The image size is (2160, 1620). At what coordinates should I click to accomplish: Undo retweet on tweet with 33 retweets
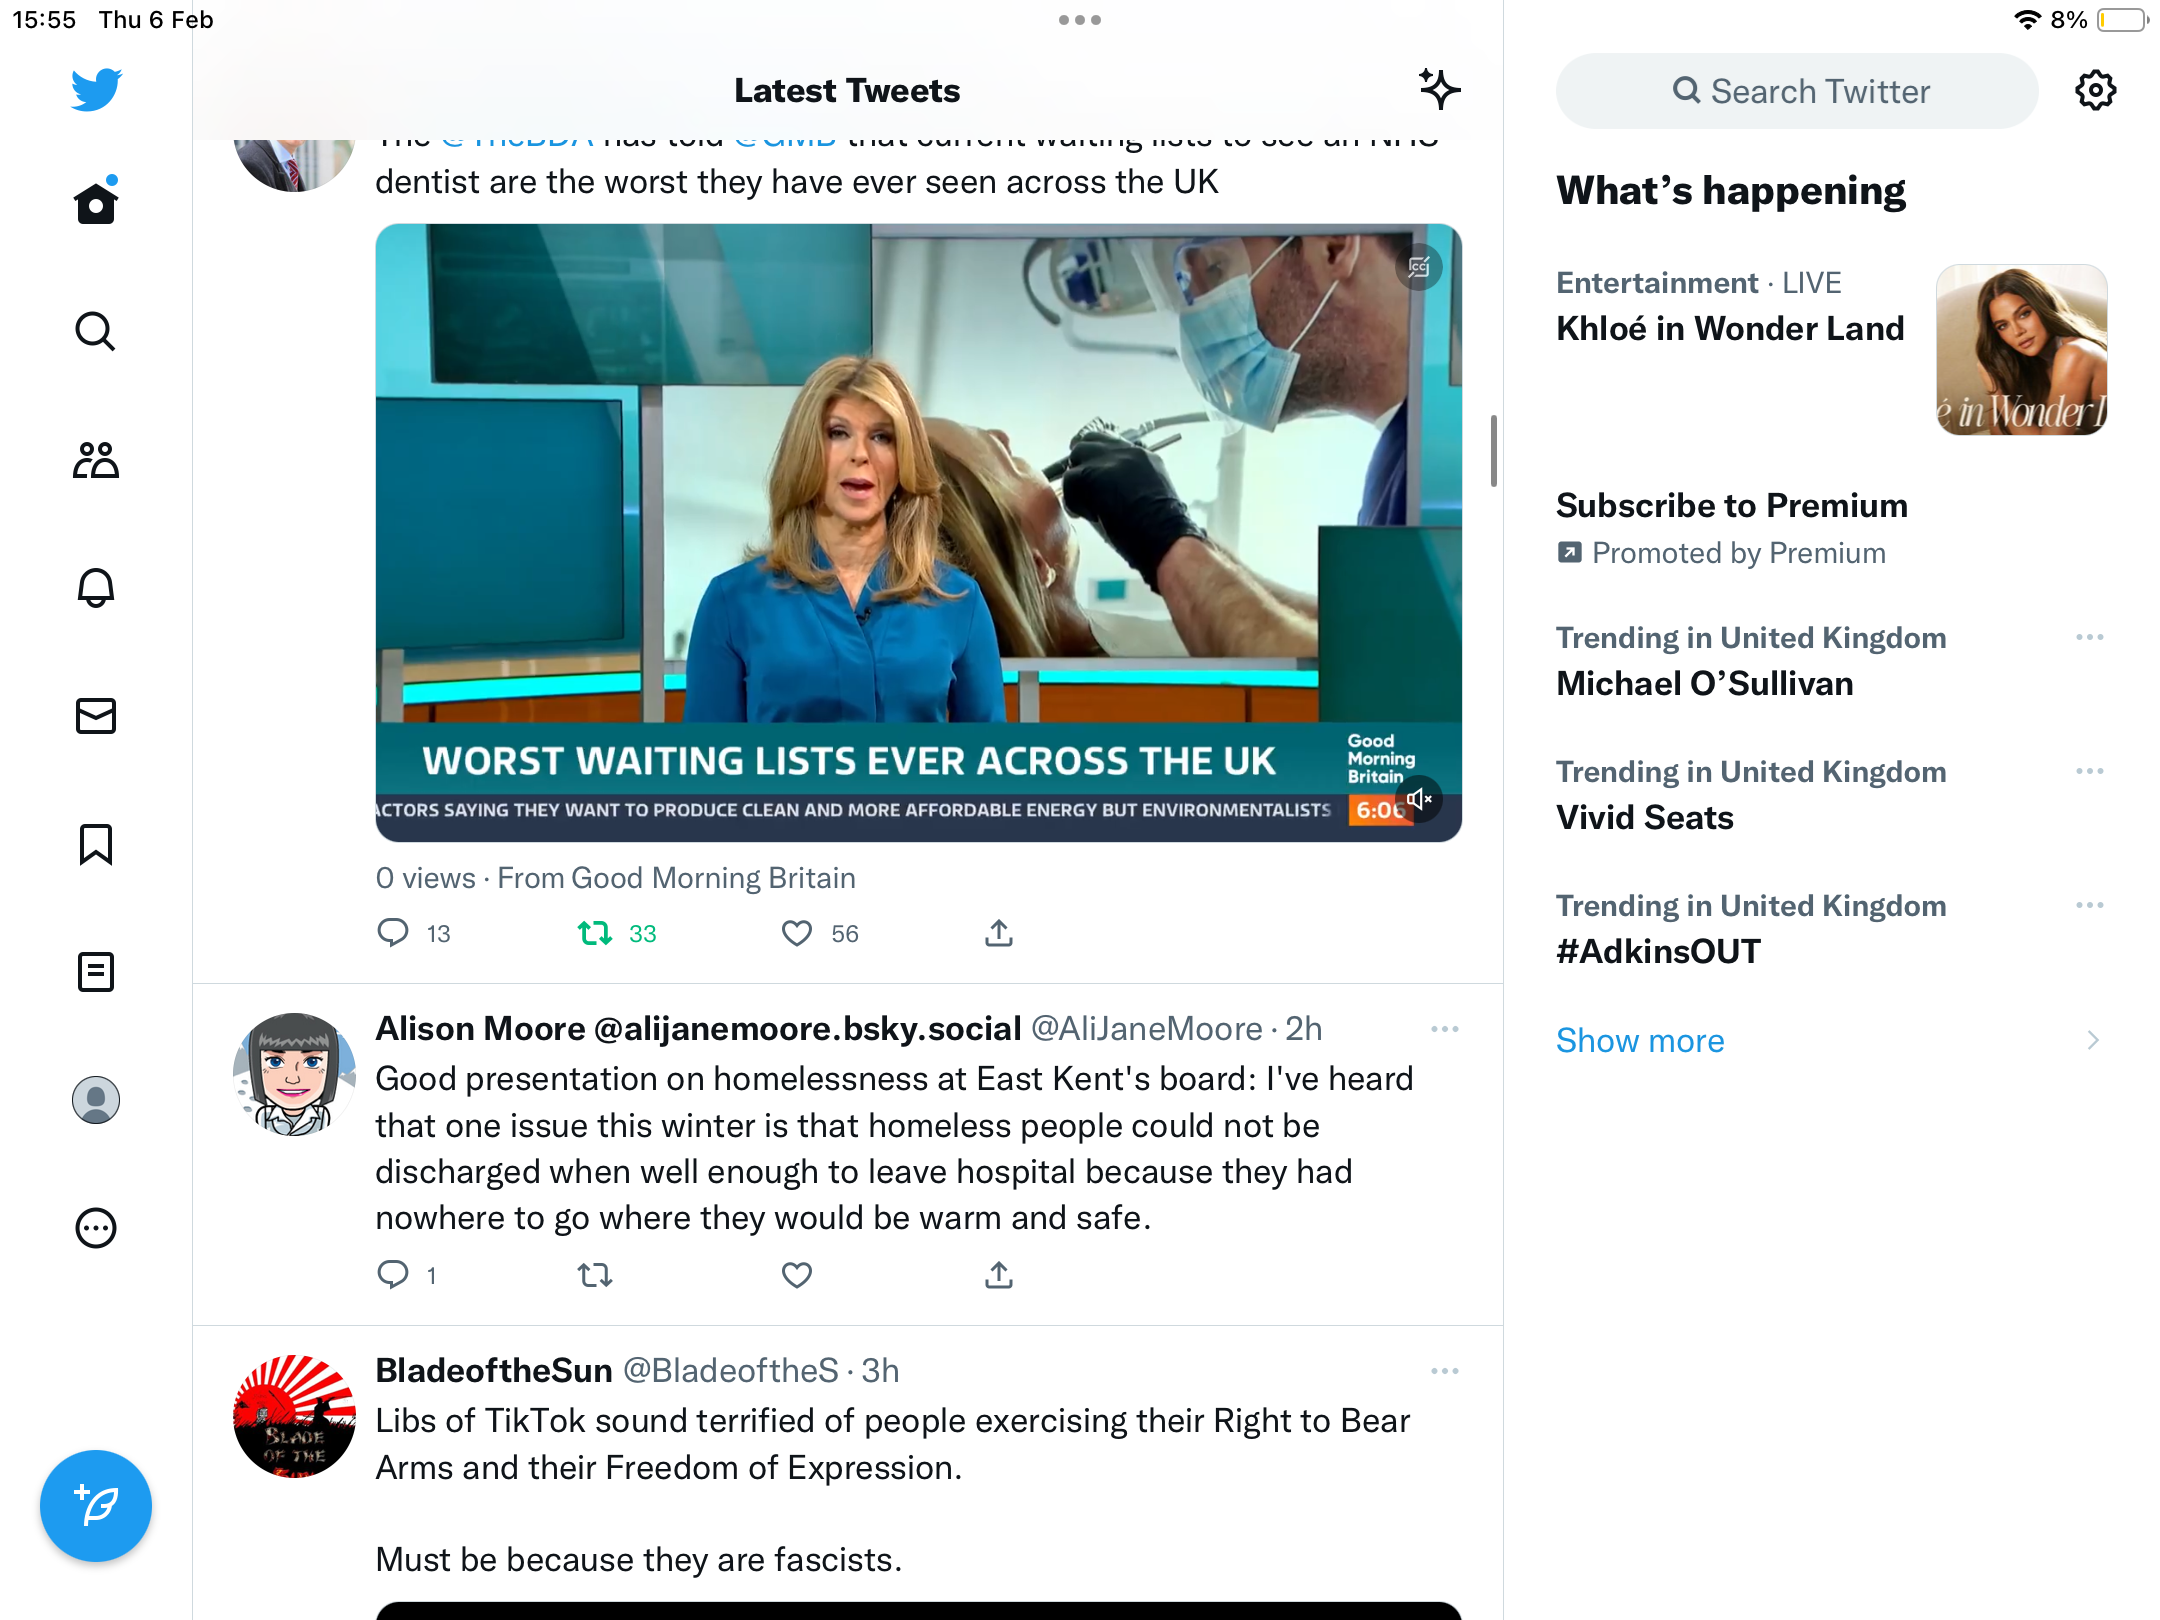595,933
